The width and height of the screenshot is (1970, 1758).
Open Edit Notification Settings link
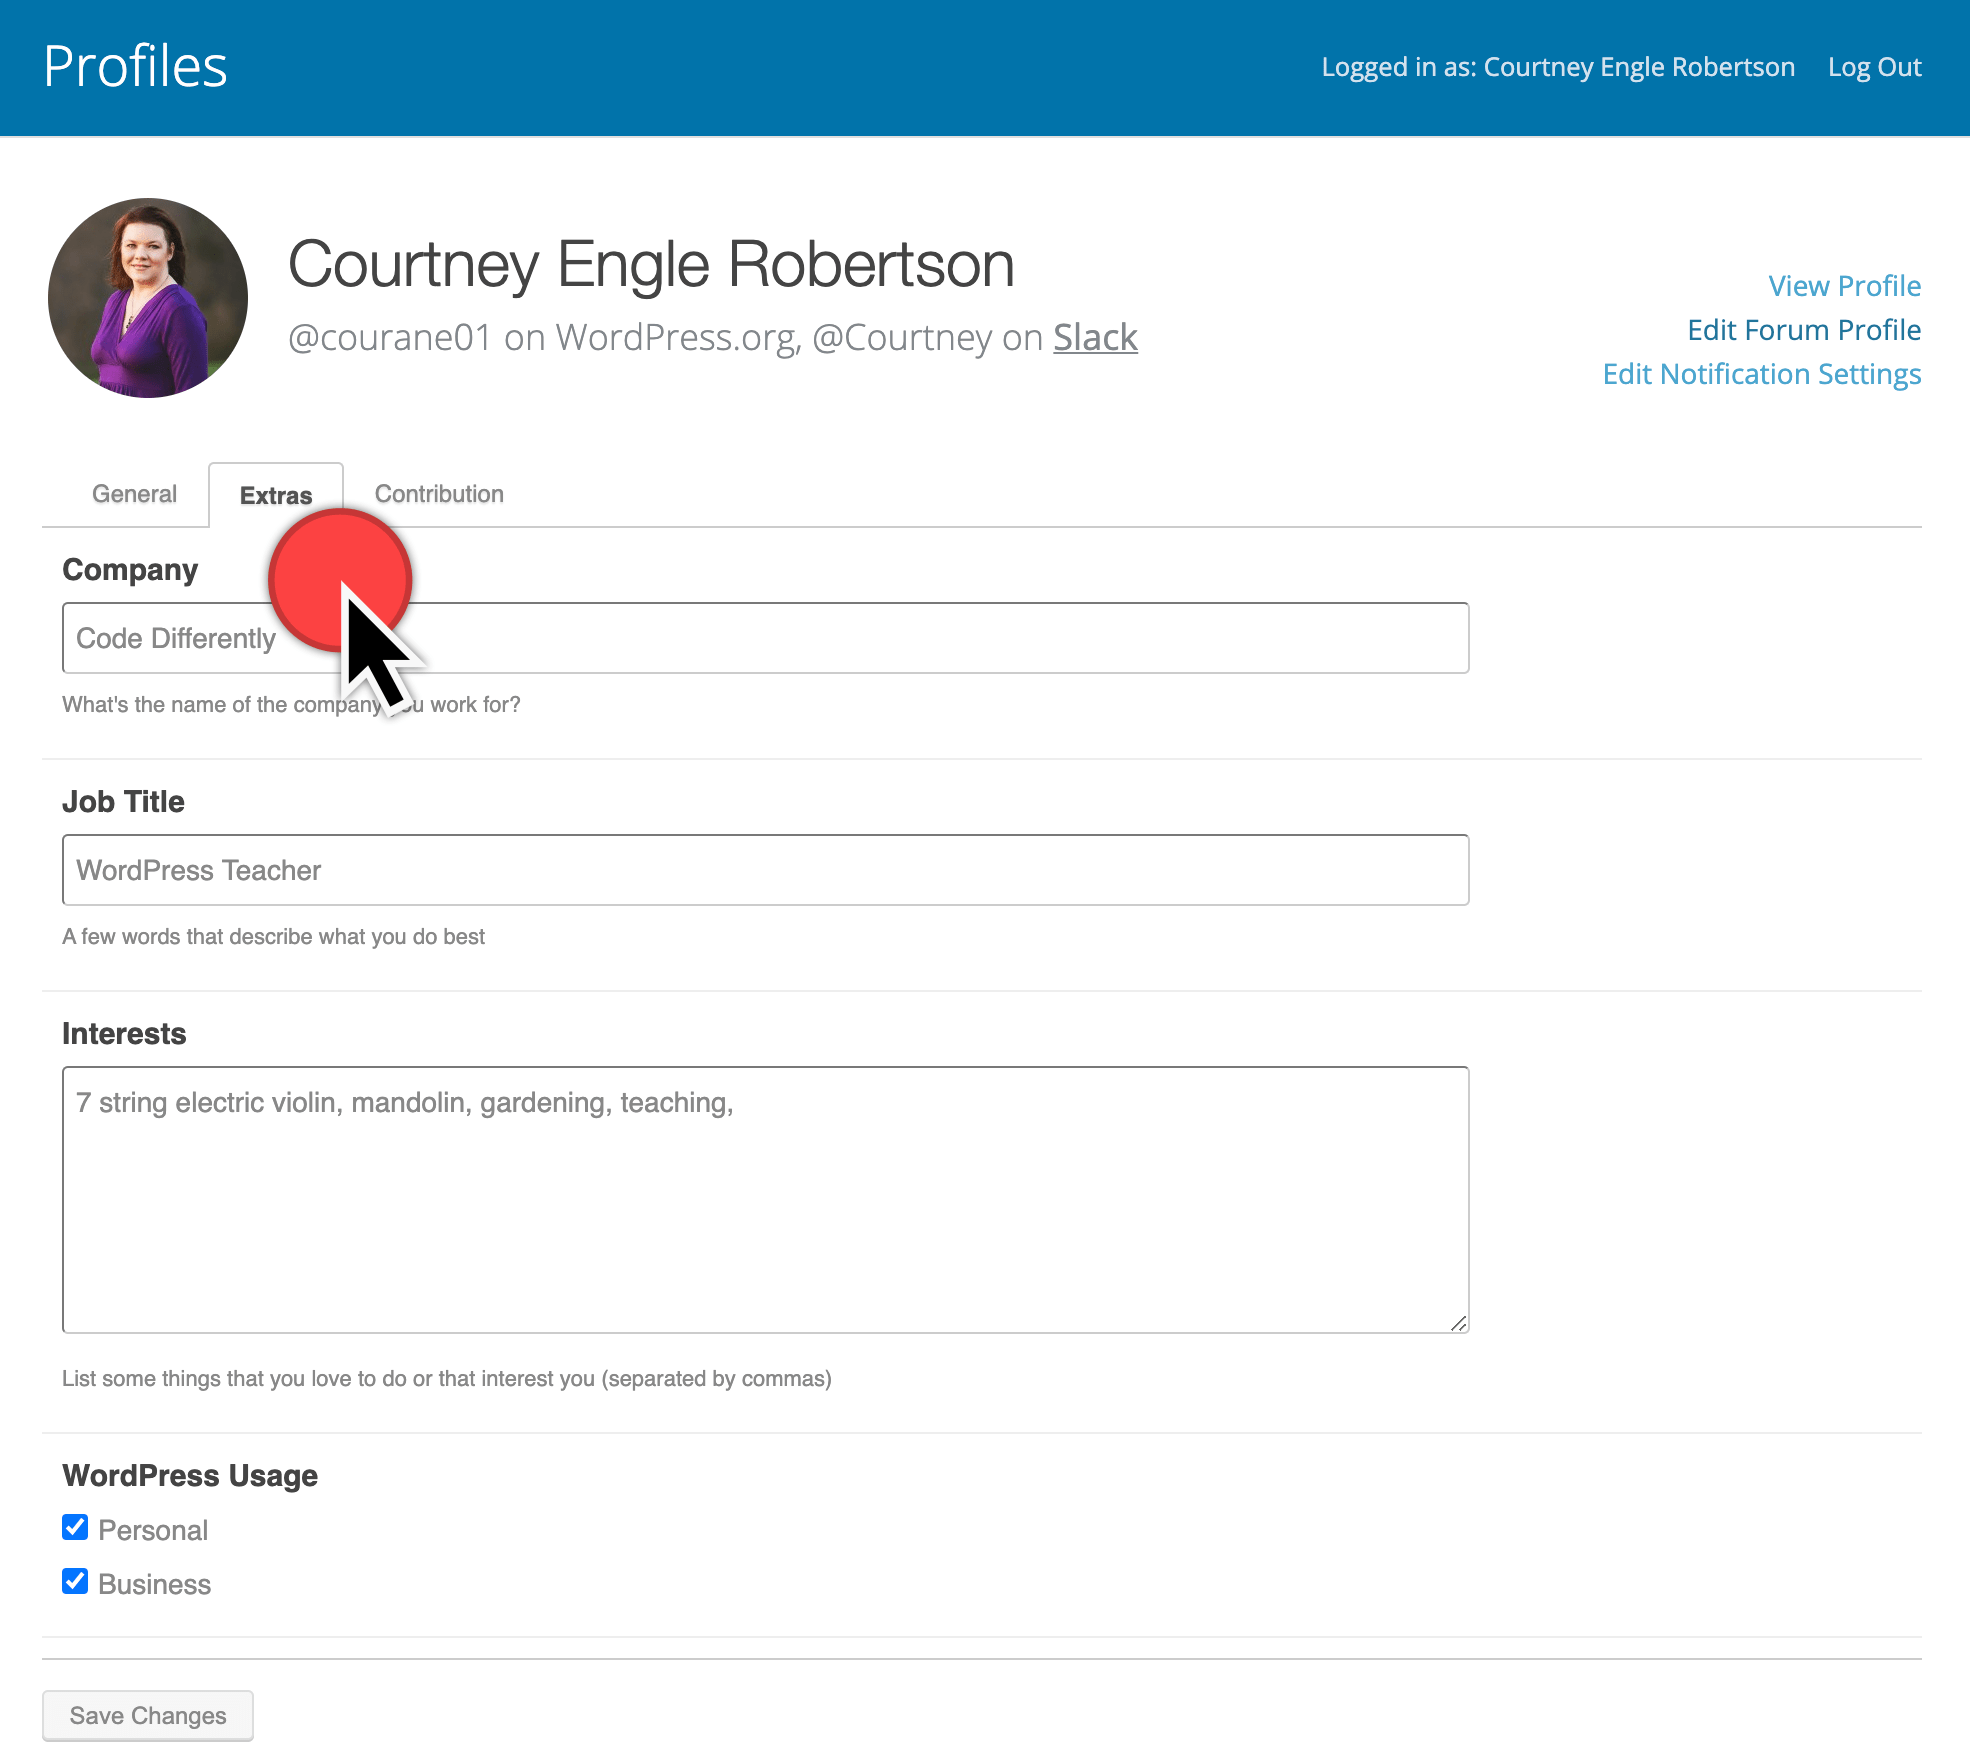click(1761, 374)
